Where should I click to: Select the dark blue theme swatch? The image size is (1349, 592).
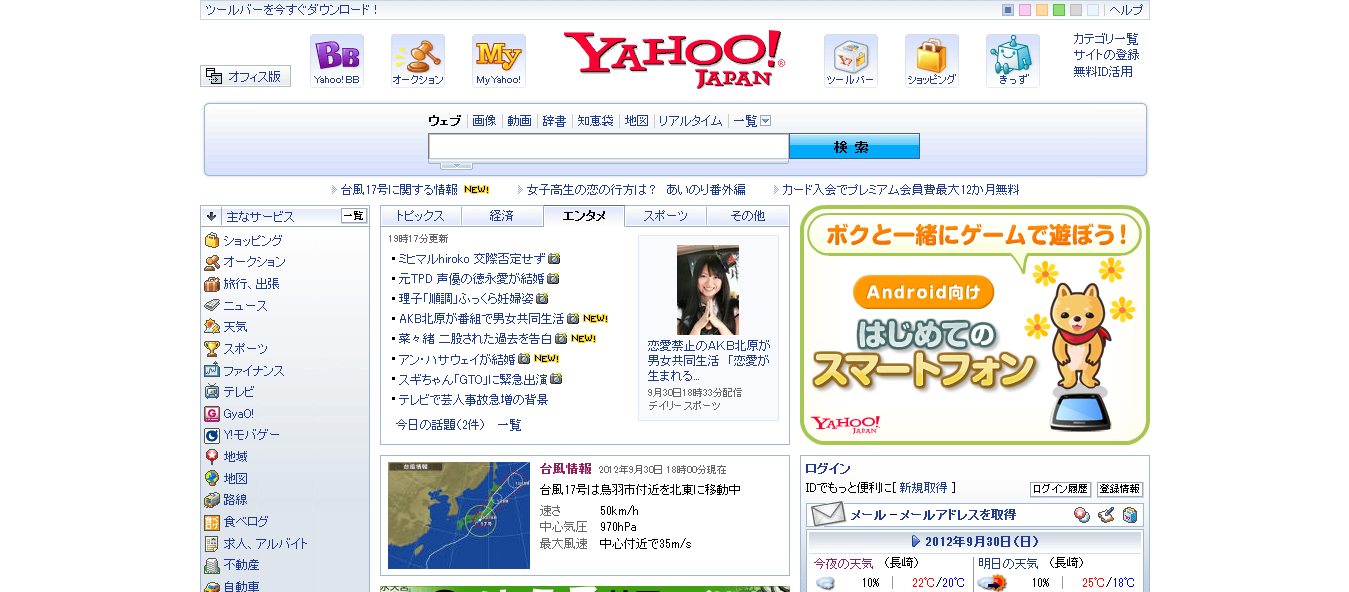tap(1008, 10)
